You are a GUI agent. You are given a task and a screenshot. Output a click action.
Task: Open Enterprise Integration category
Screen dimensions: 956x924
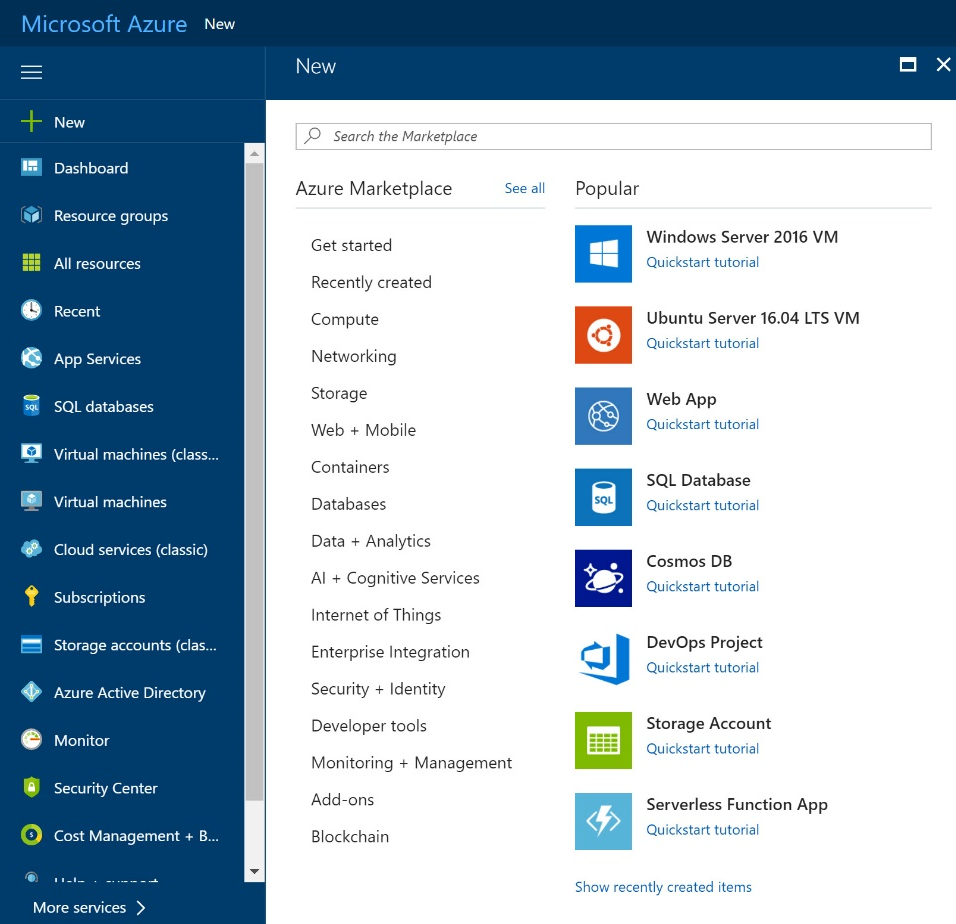[390, 652]
